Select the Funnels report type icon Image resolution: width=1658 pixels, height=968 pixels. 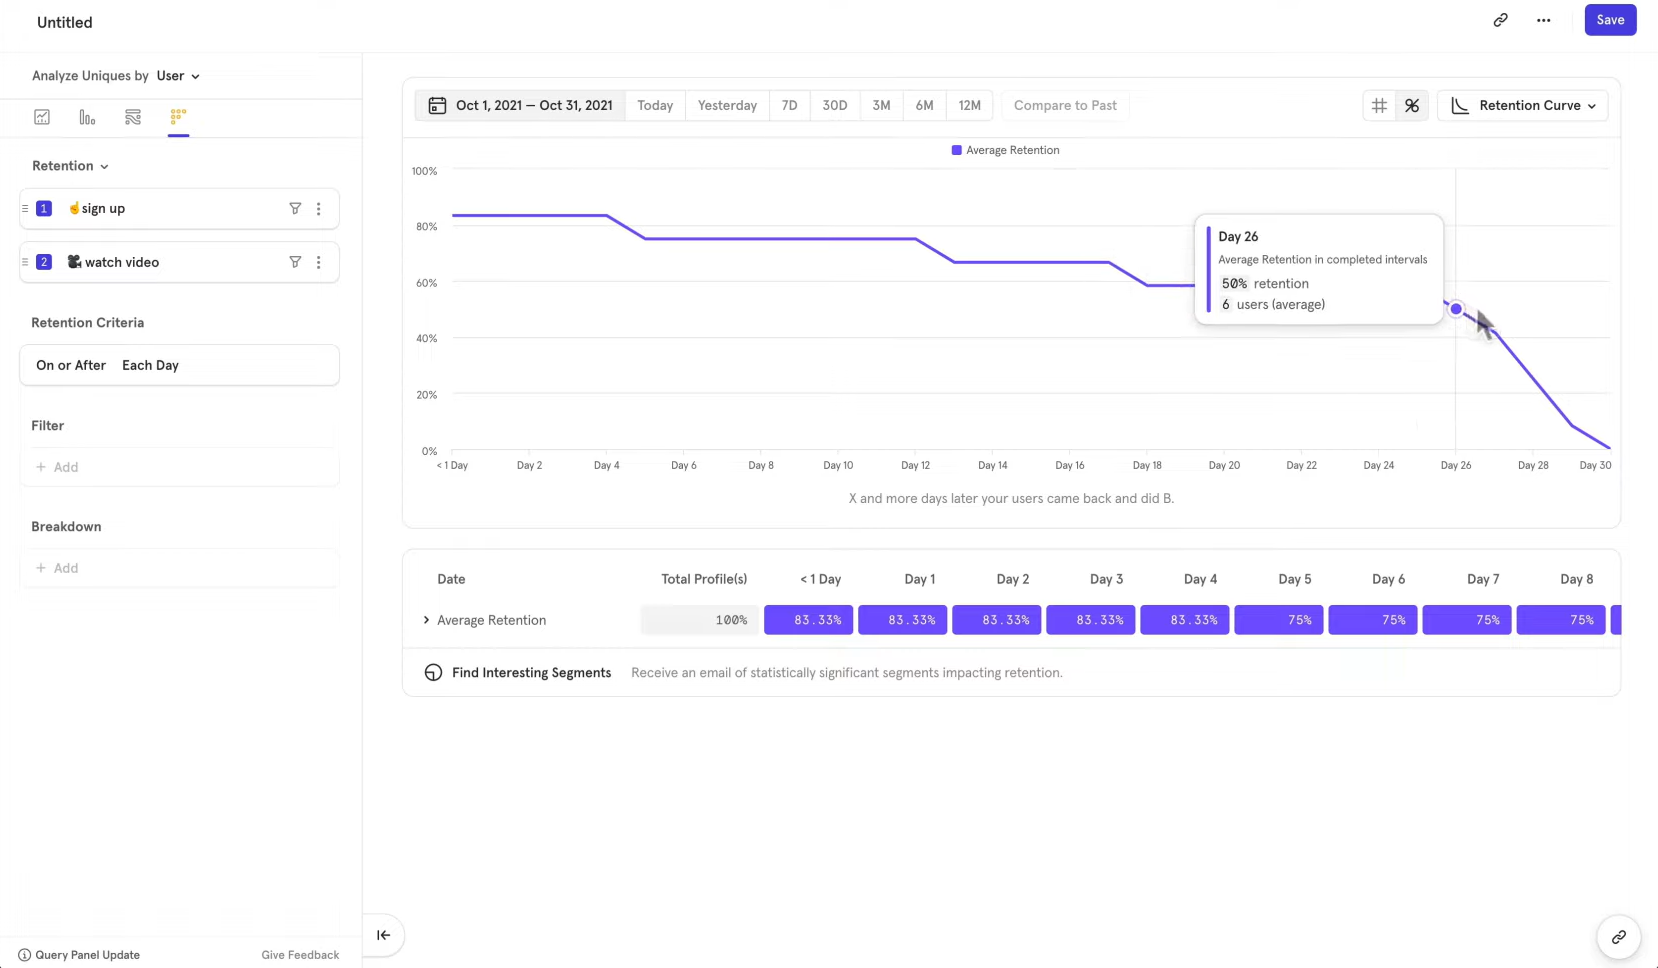coord(87,117)
